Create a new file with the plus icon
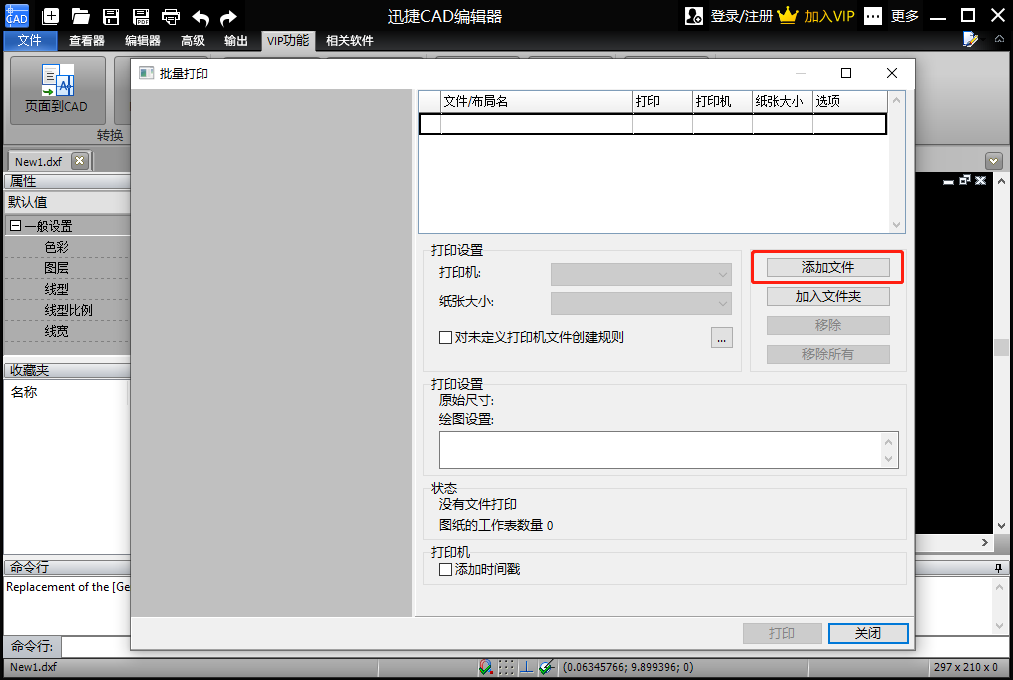Viewport: 1013px width, 680px height. pos(50,16)
